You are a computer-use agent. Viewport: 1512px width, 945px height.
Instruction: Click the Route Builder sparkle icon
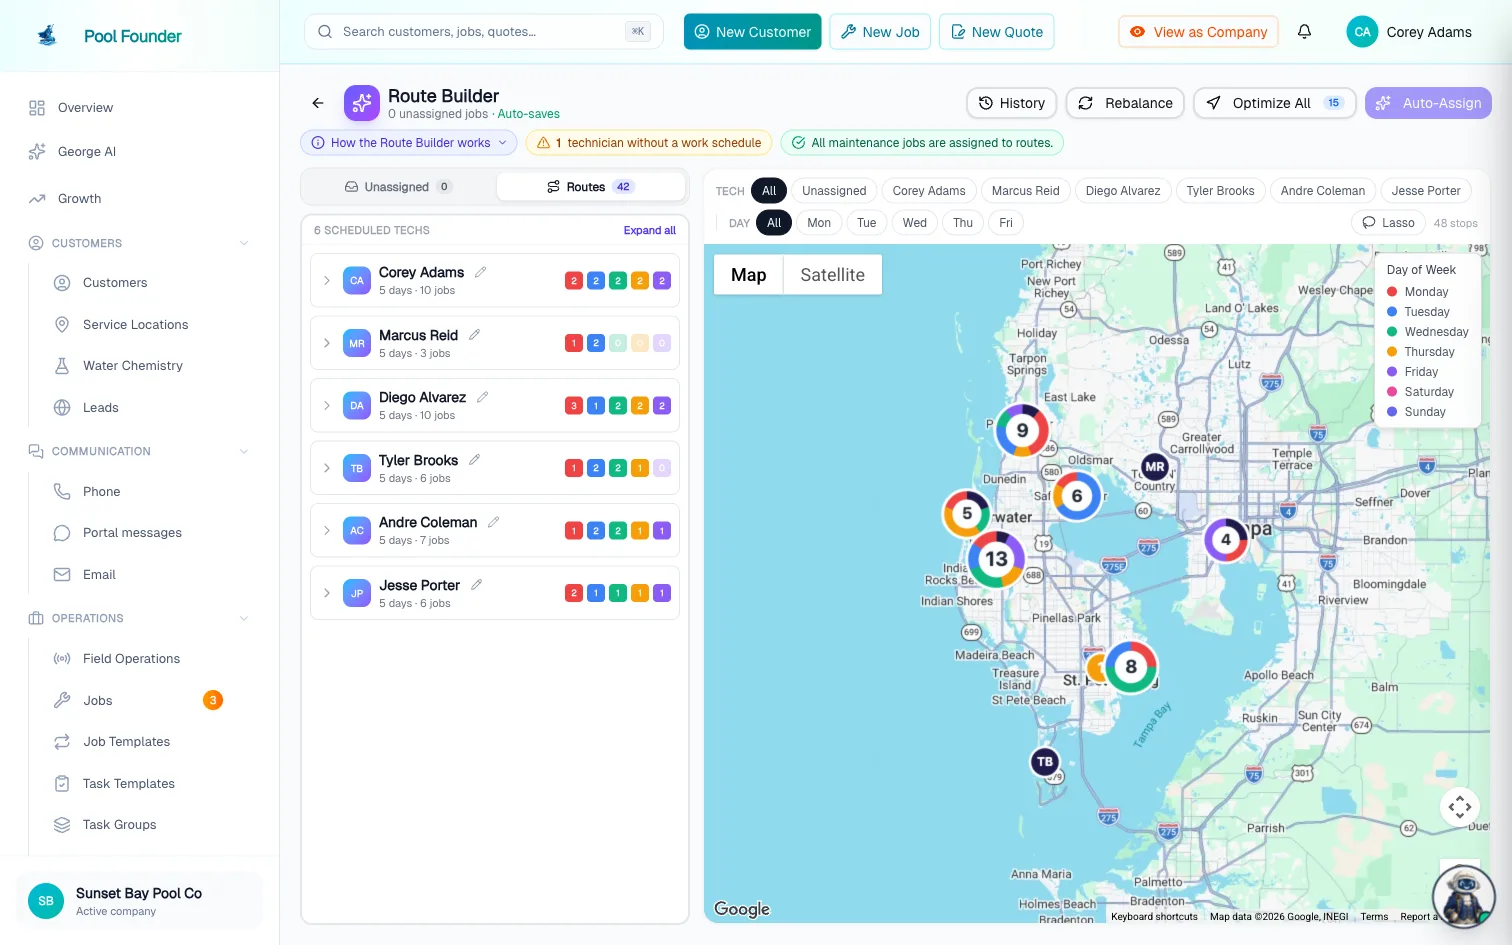point(362,103)
